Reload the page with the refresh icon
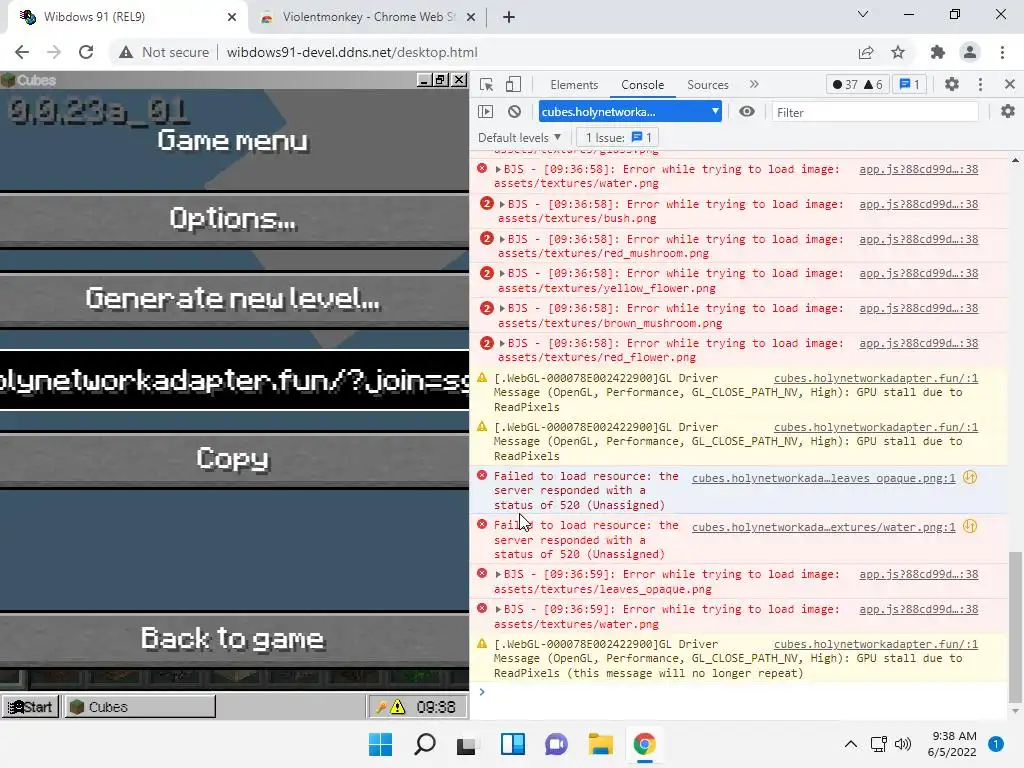This screenshot has height=768, width=1024. pyautogui.click(x=86, y=52)
